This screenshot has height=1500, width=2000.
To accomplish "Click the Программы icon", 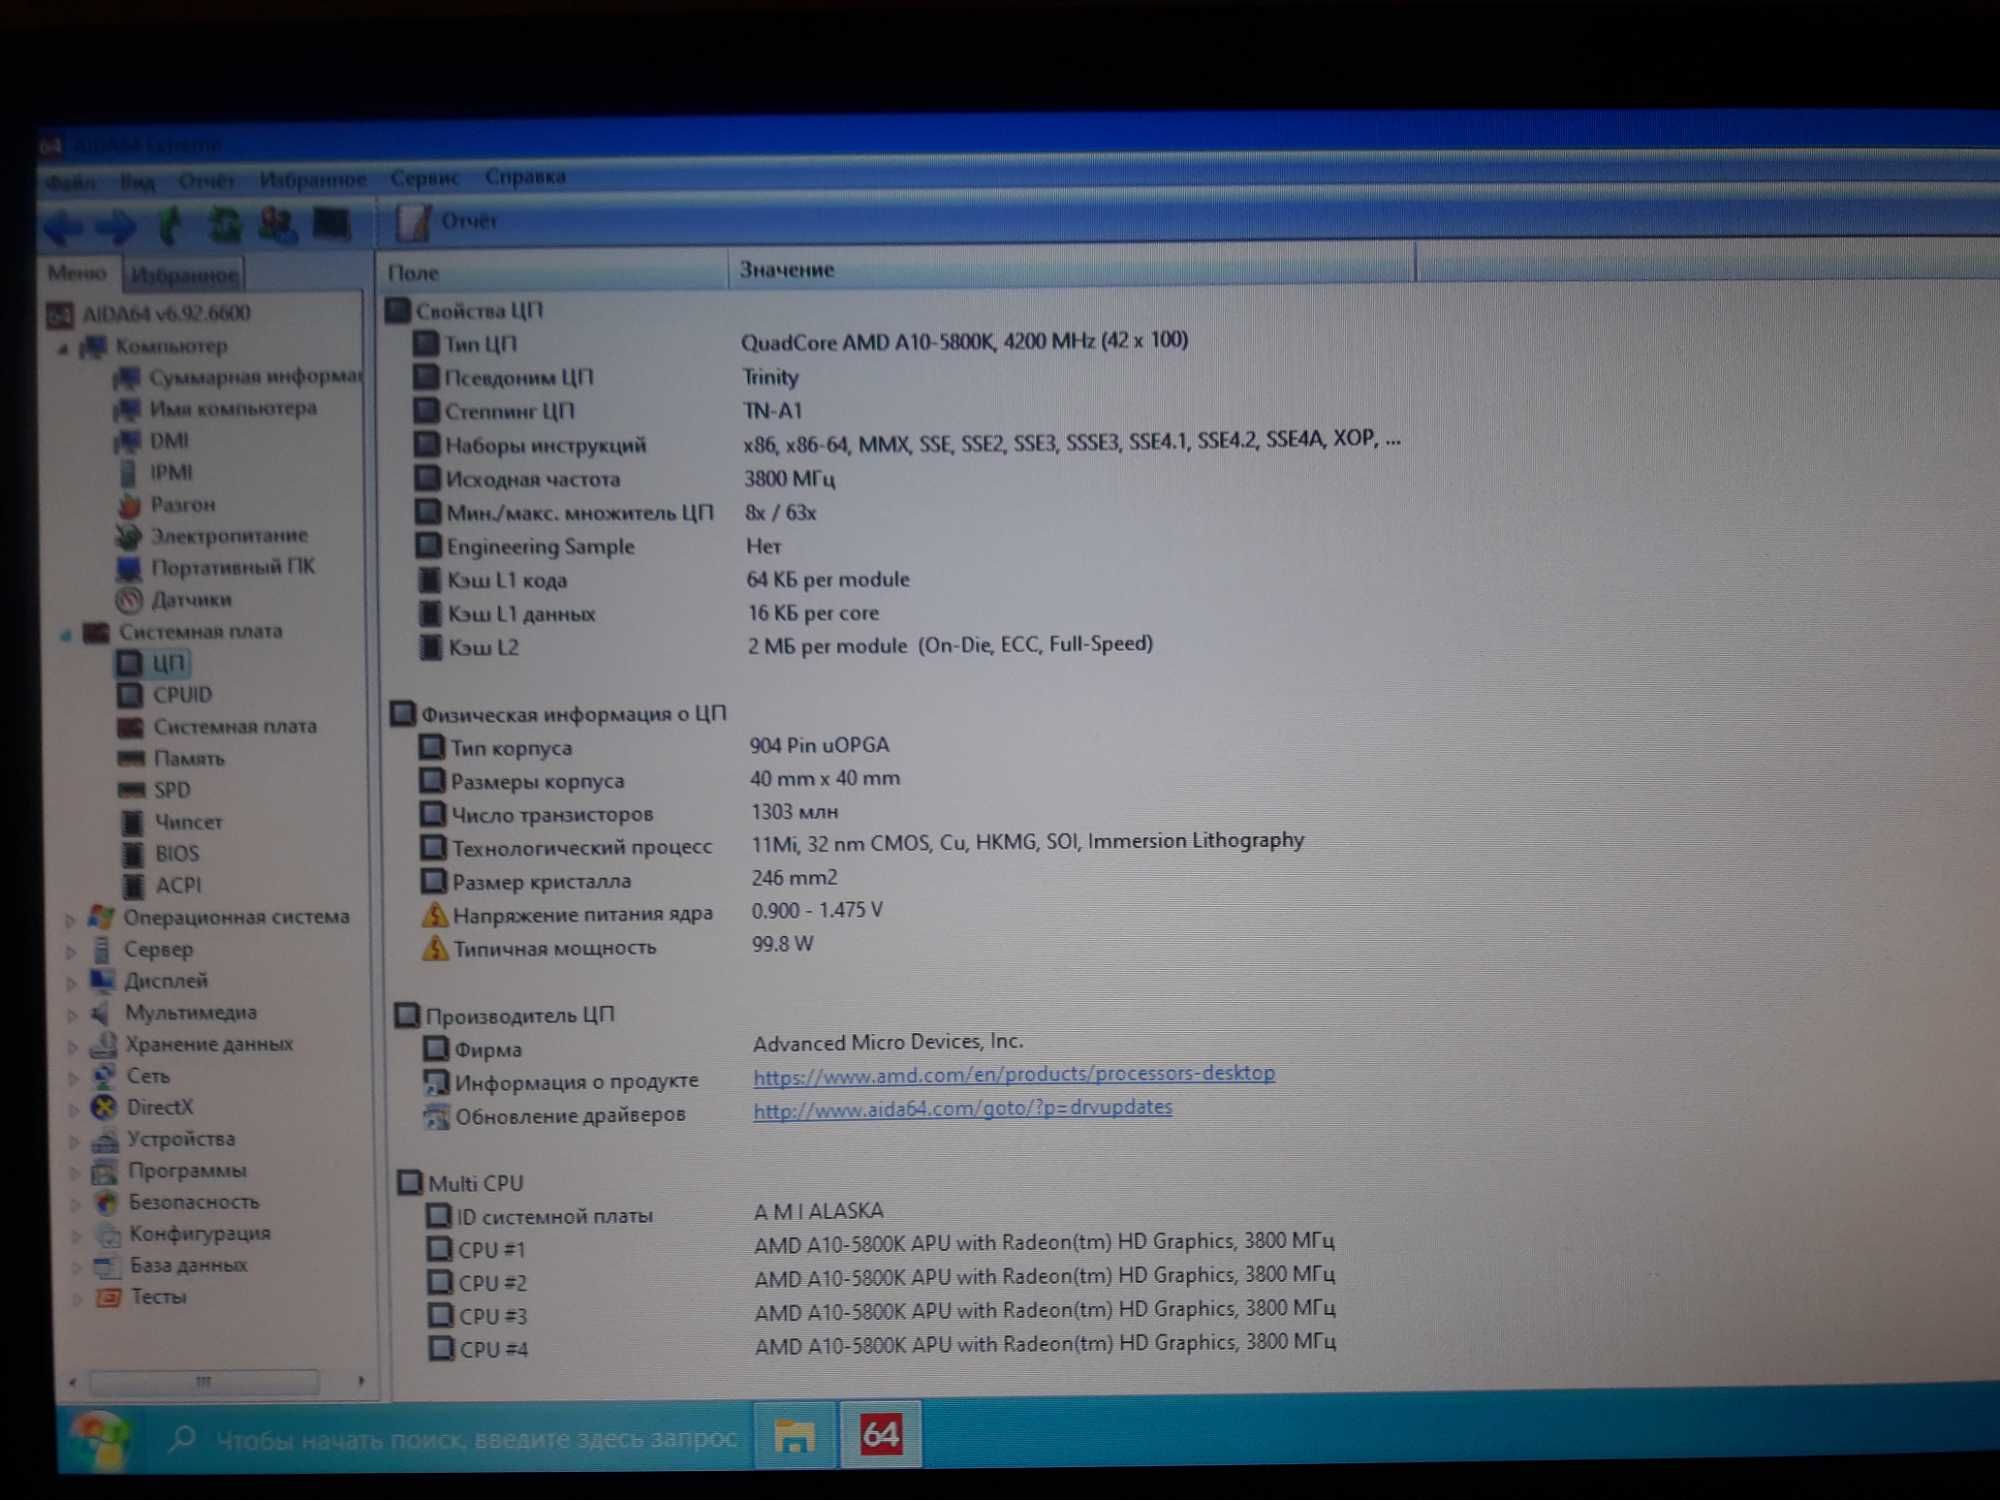I will pyautogui.click(x=104, y=1172).
